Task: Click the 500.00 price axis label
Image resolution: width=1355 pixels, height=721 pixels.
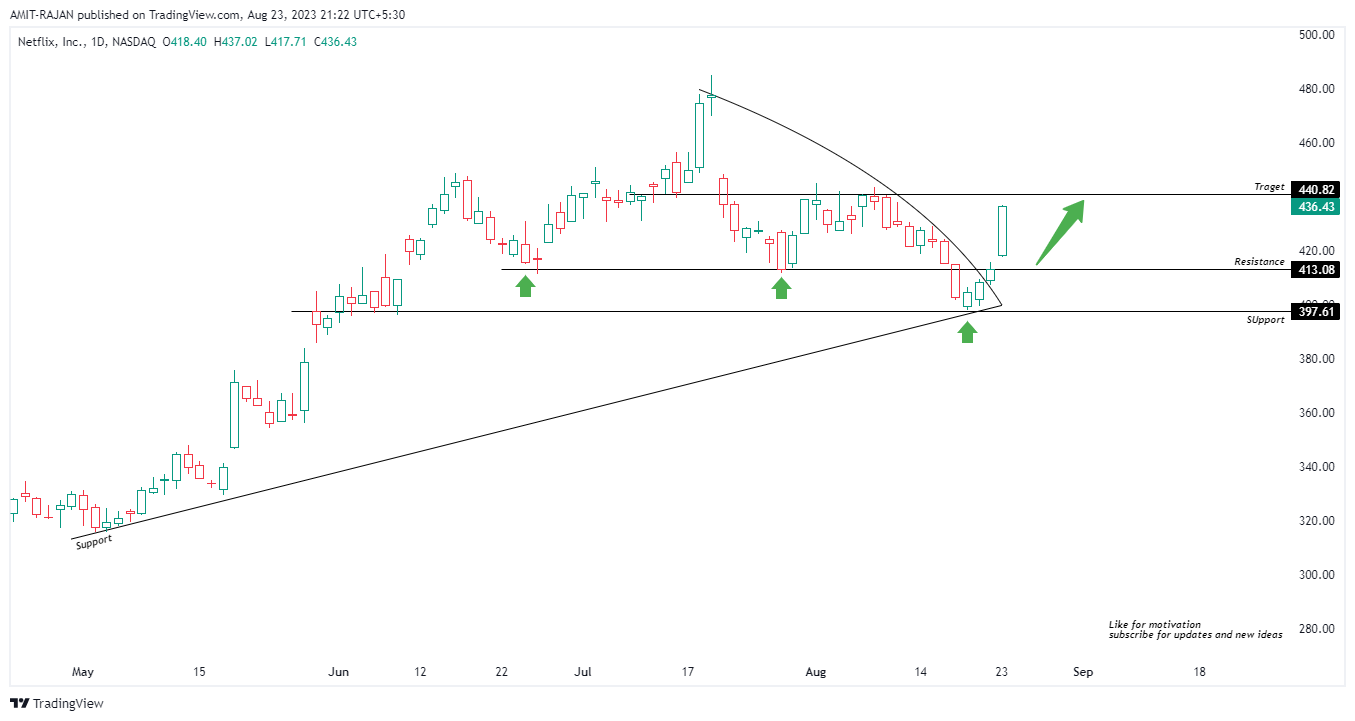Action: [x=1315, y=35]
